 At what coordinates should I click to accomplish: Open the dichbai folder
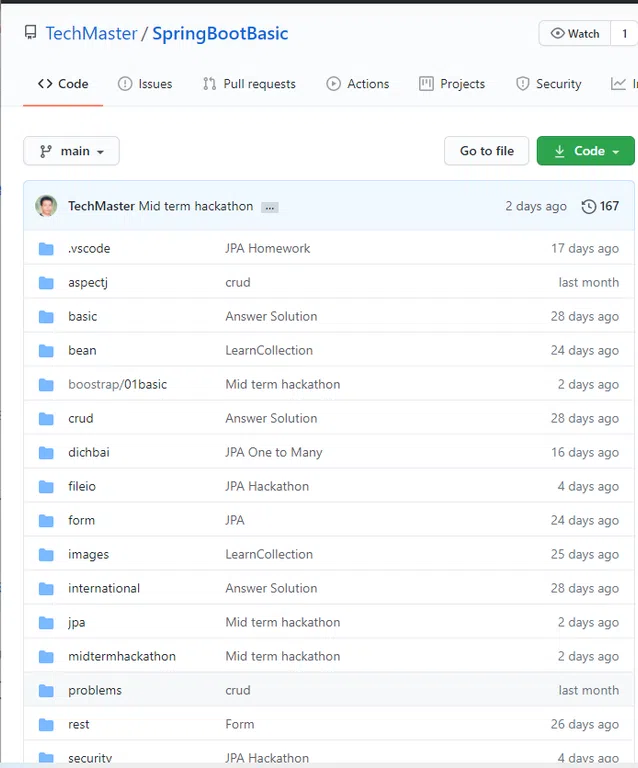89,452
